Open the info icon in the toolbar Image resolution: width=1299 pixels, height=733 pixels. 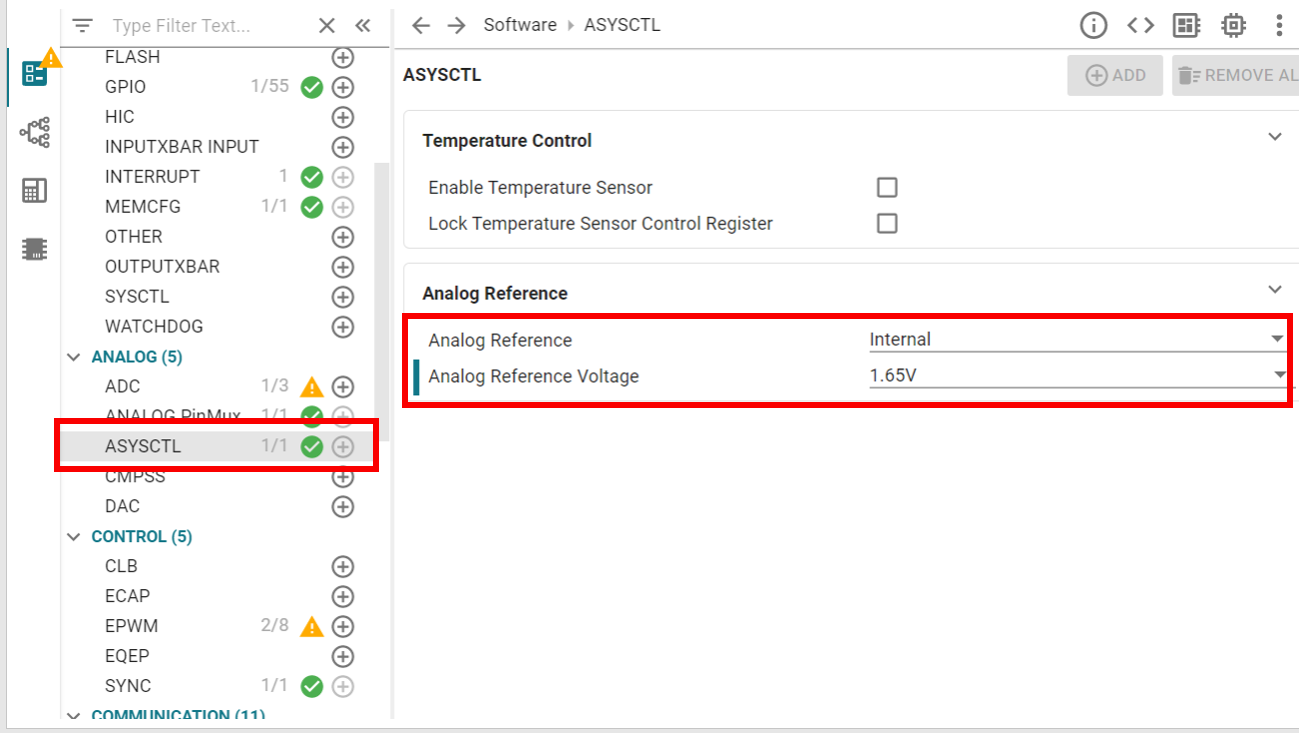pos(1094,26)
